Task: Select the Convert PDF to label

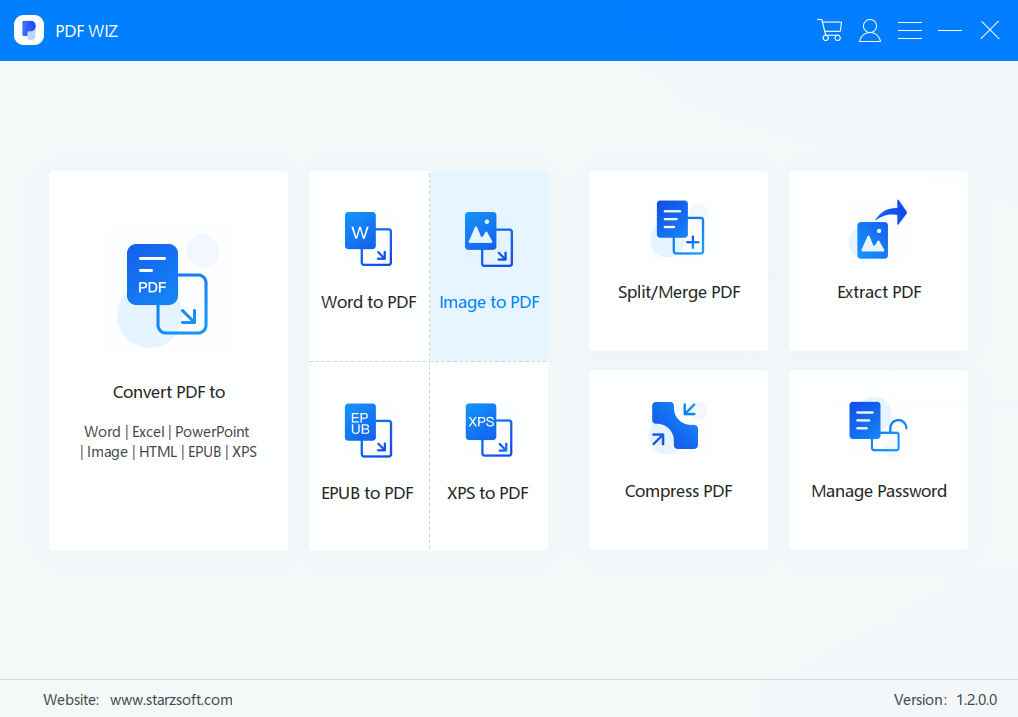Action: [x=169, y=392]
